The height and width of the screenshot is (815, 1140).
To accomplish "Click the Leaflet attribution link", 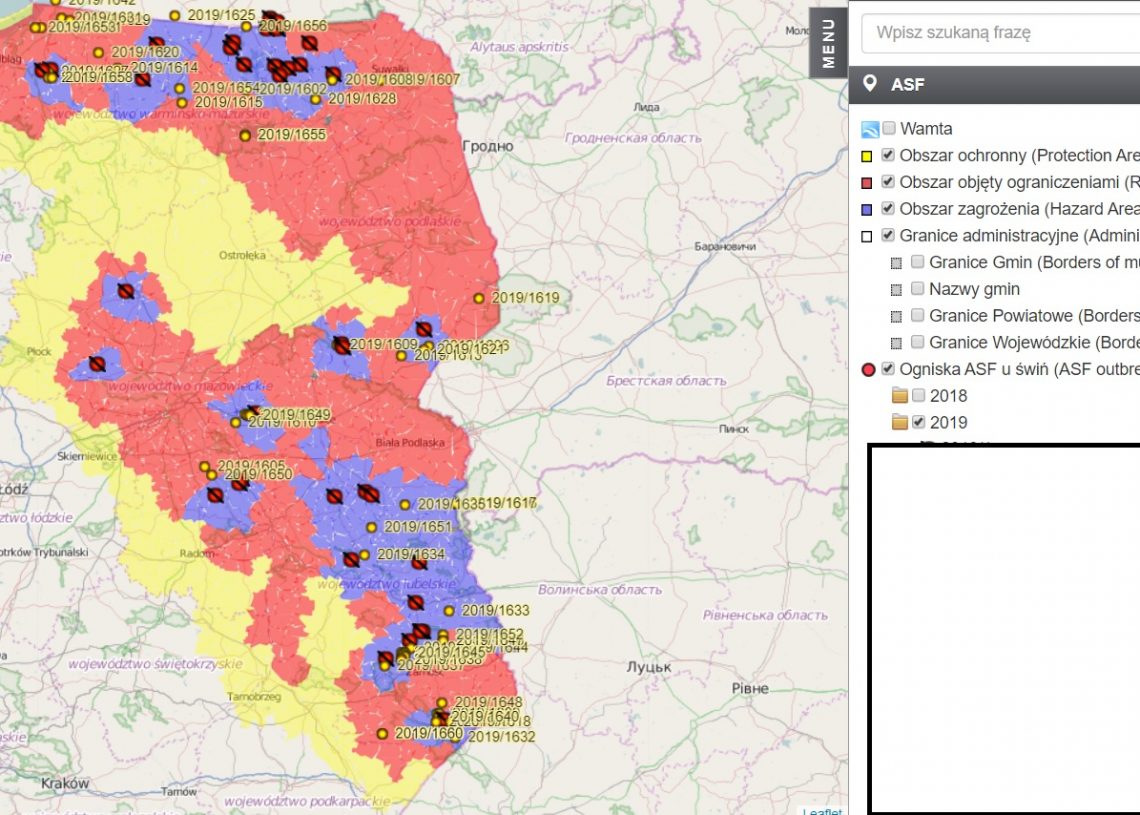I will (x=822, y=811).
